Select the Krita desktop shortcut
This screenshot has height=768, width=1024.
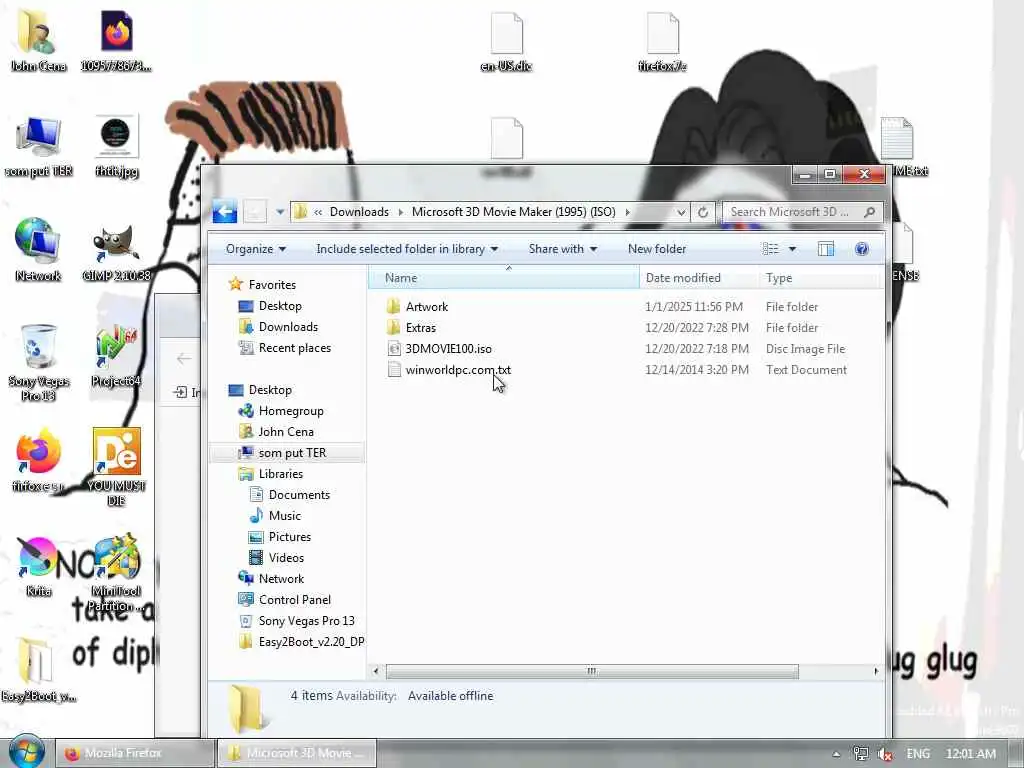click(38, 567)
